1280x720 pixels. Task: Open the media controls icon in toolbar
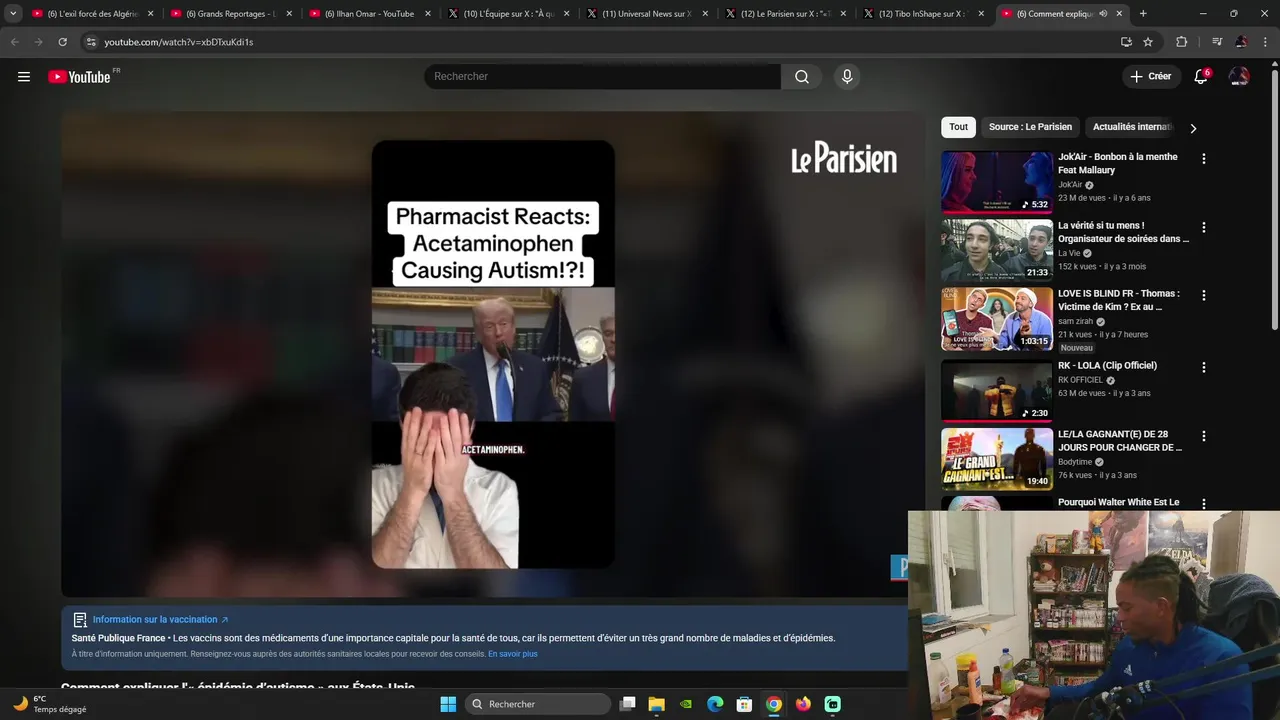pyautogui.click(x=1217, y=42)
